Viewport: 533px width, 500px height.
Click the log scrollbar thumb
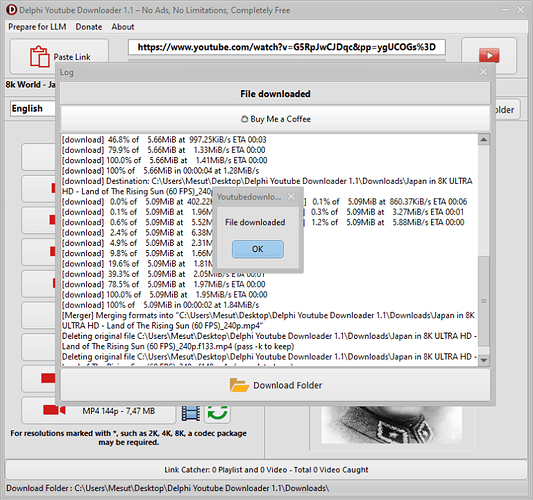483,301
